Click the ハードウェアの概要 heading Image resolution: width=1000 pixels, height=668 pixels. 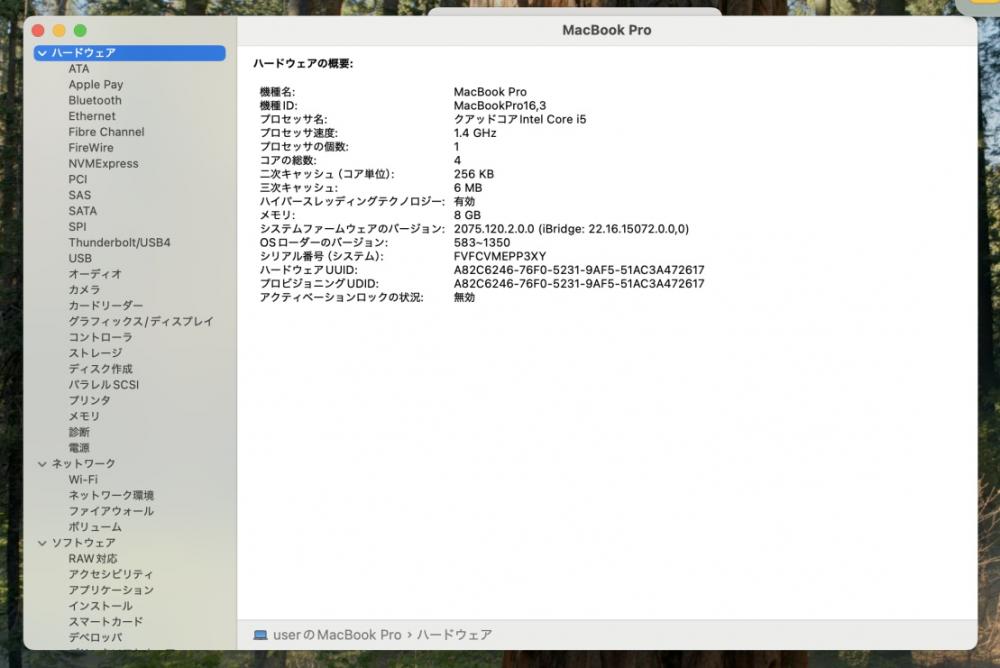point(303,64)
